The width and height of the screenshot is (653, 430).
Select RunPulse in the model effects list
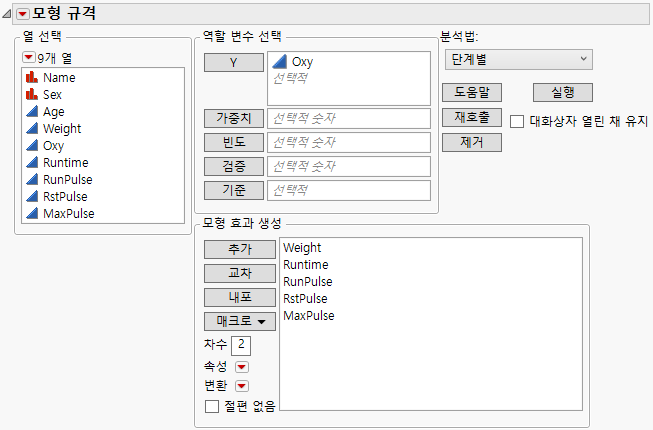click(308, 282)
